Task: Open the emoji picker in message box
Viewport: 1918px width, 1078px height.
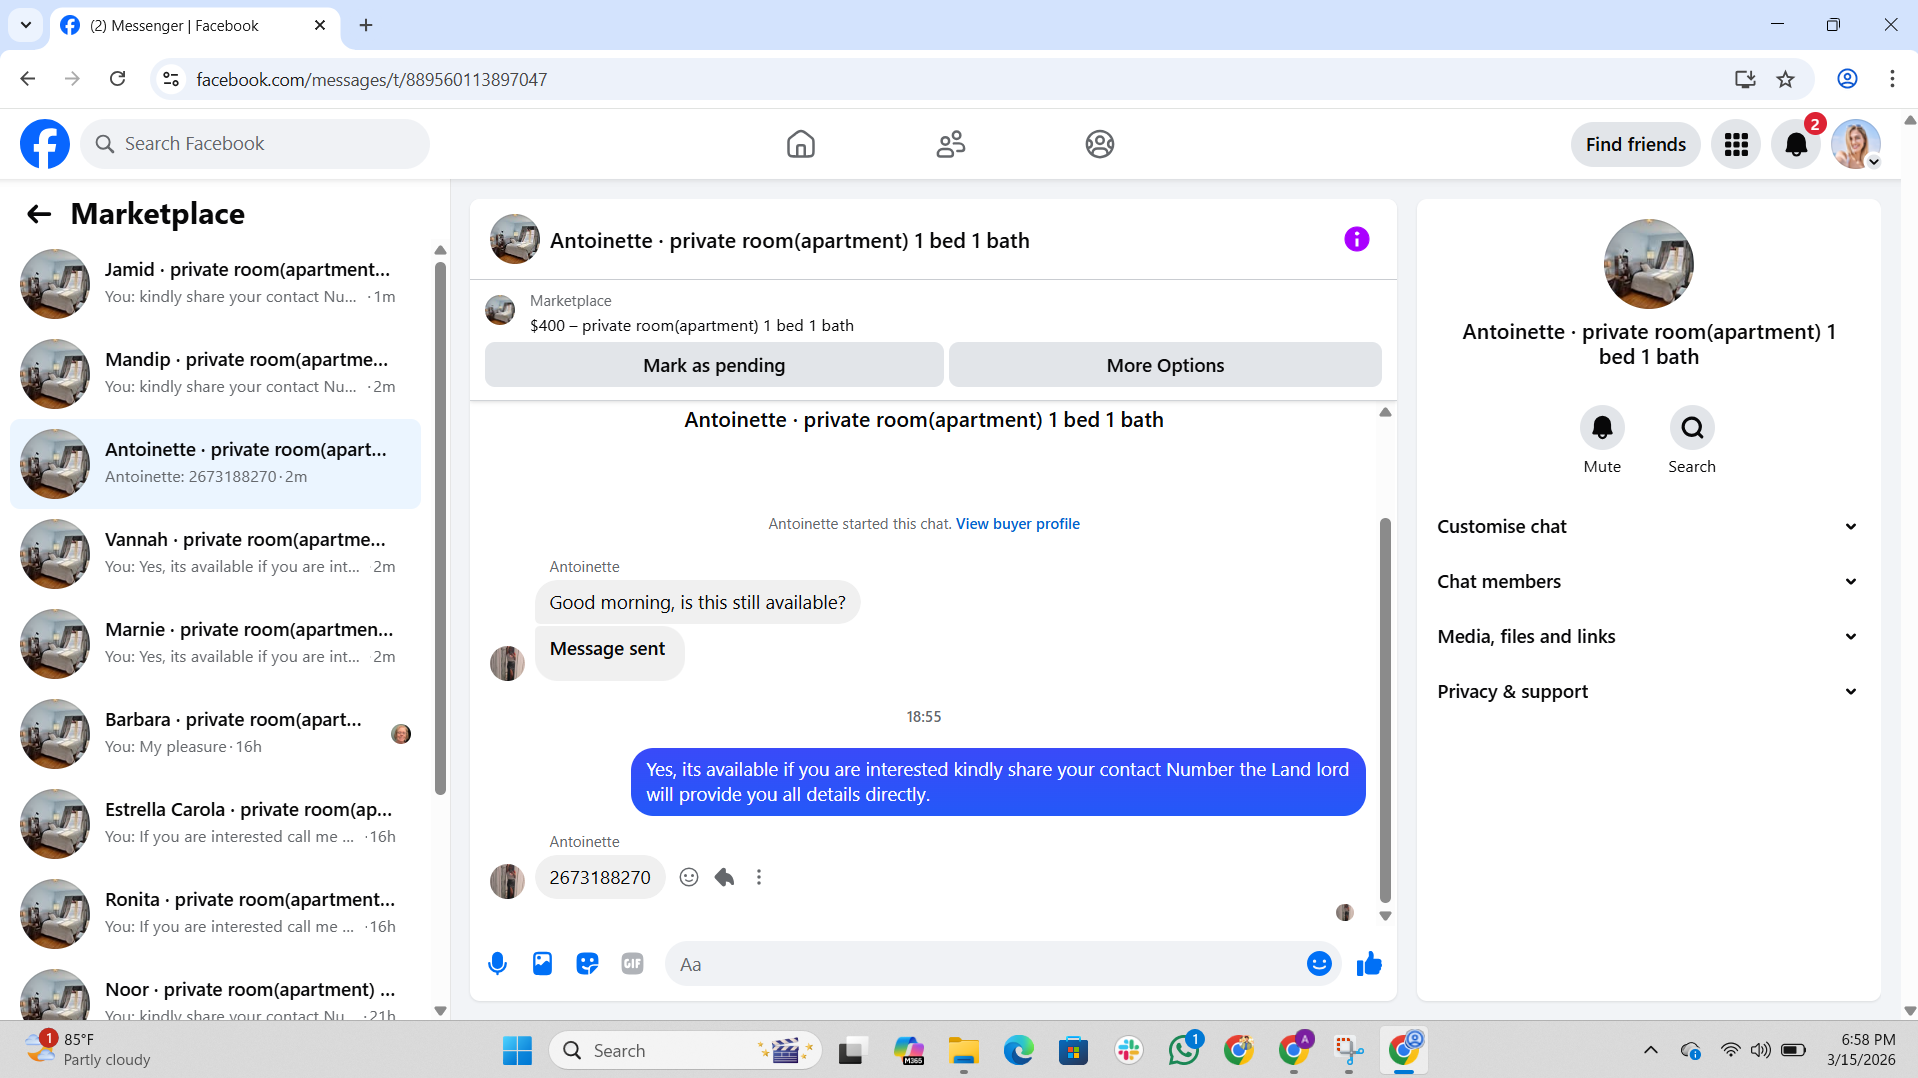Action: coord(1319,964)
